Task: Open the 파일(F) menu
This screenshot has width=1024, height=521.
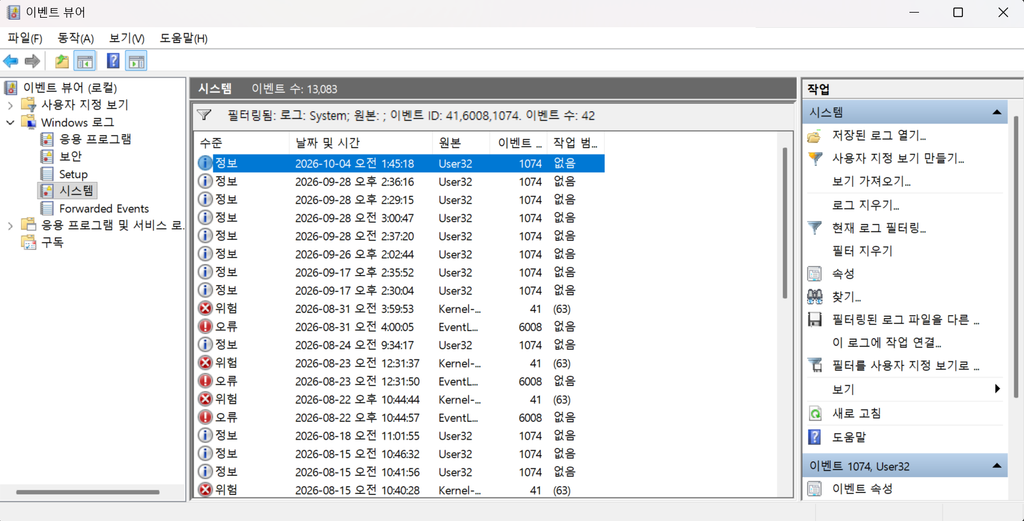Action: (25, 39)
